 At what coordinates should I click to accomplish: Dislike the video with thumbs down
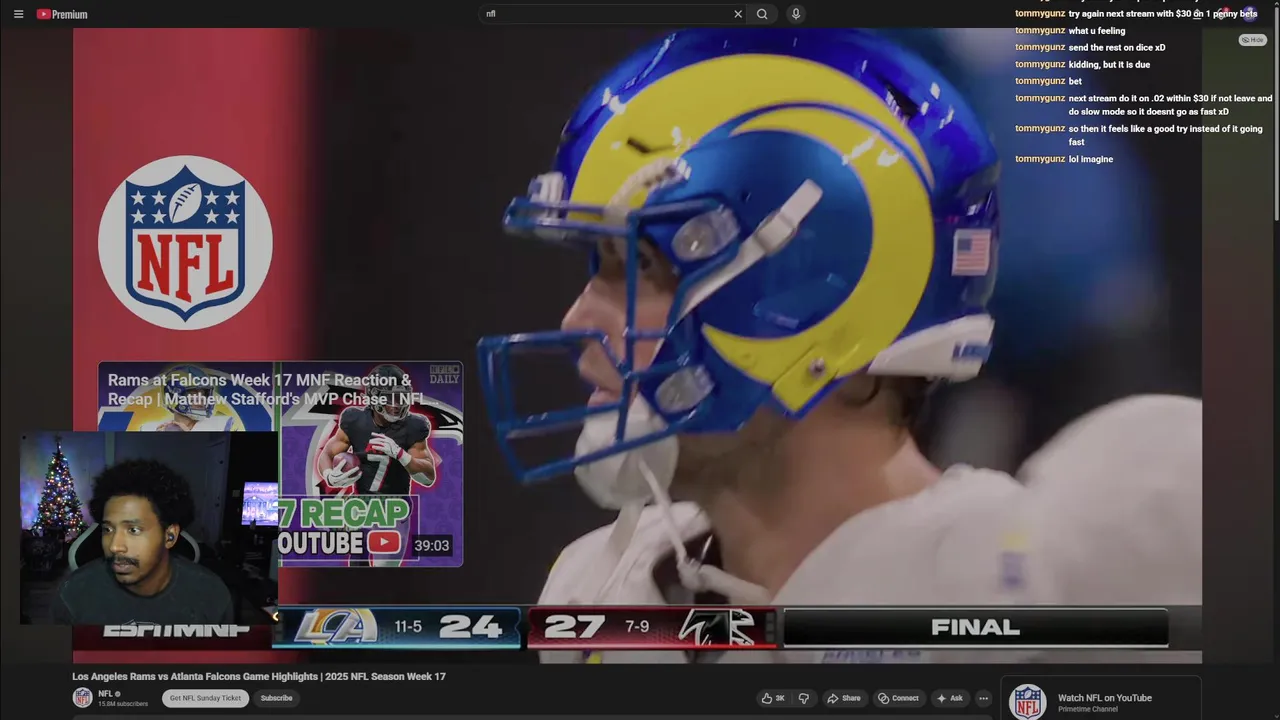(803, 698)
